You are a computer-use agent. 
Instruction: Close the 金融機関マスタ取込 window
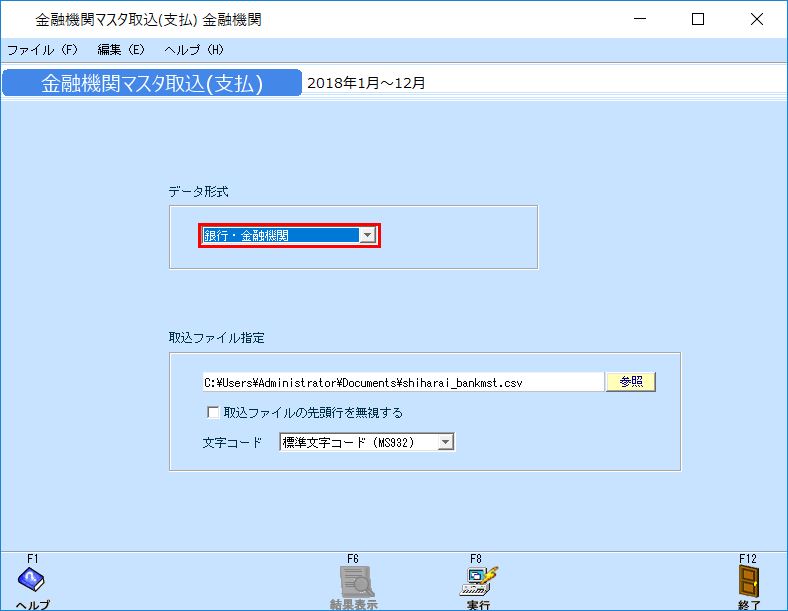tap(756, 19)
